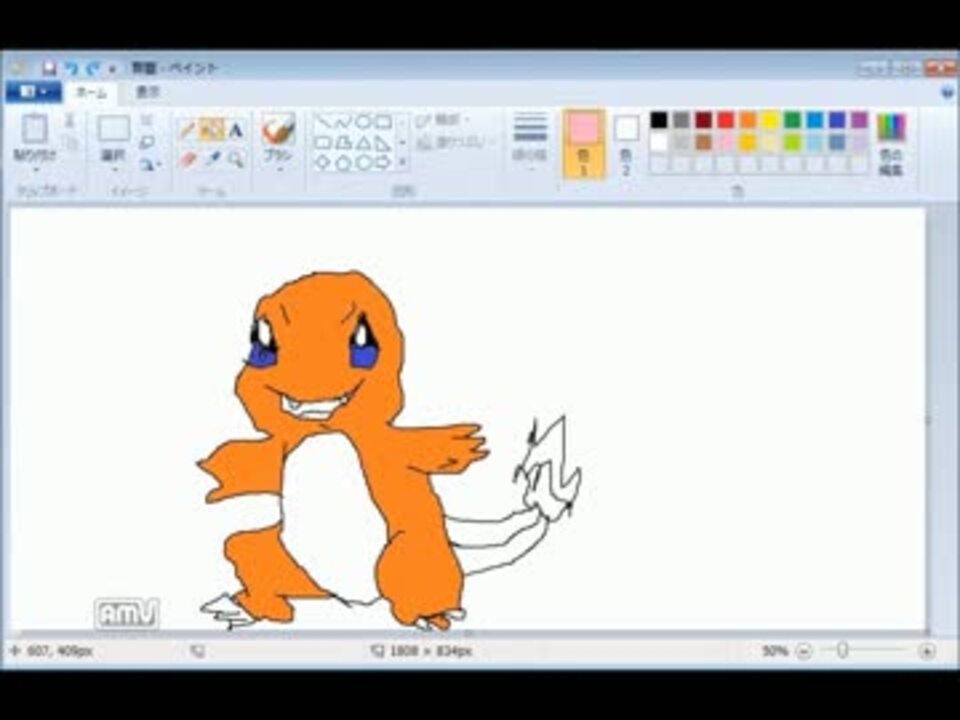
Task: Expand the shapes gallery with the bottom arrow
Action: click(402, 162)
